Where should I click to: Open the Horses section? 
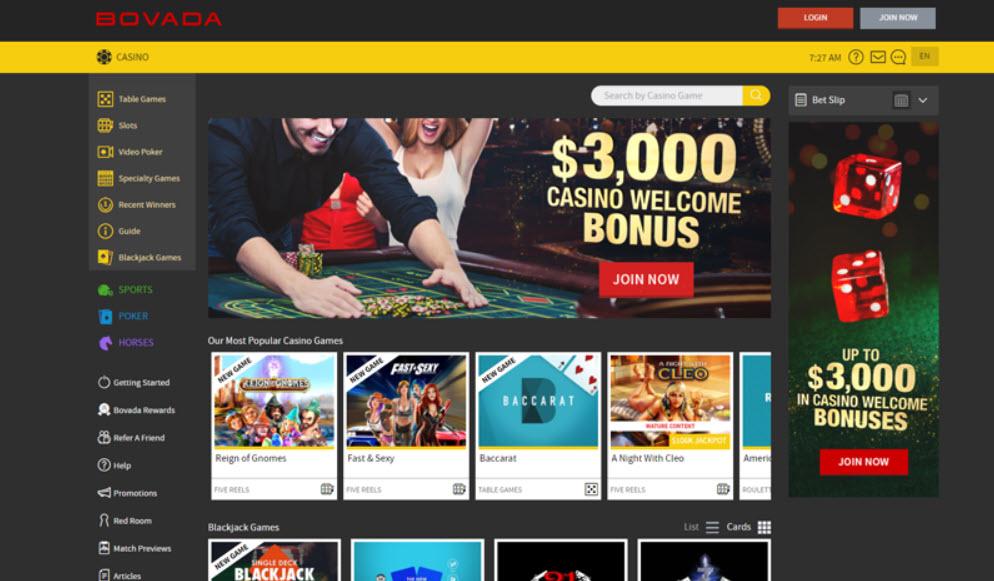(x=126, y=343)
